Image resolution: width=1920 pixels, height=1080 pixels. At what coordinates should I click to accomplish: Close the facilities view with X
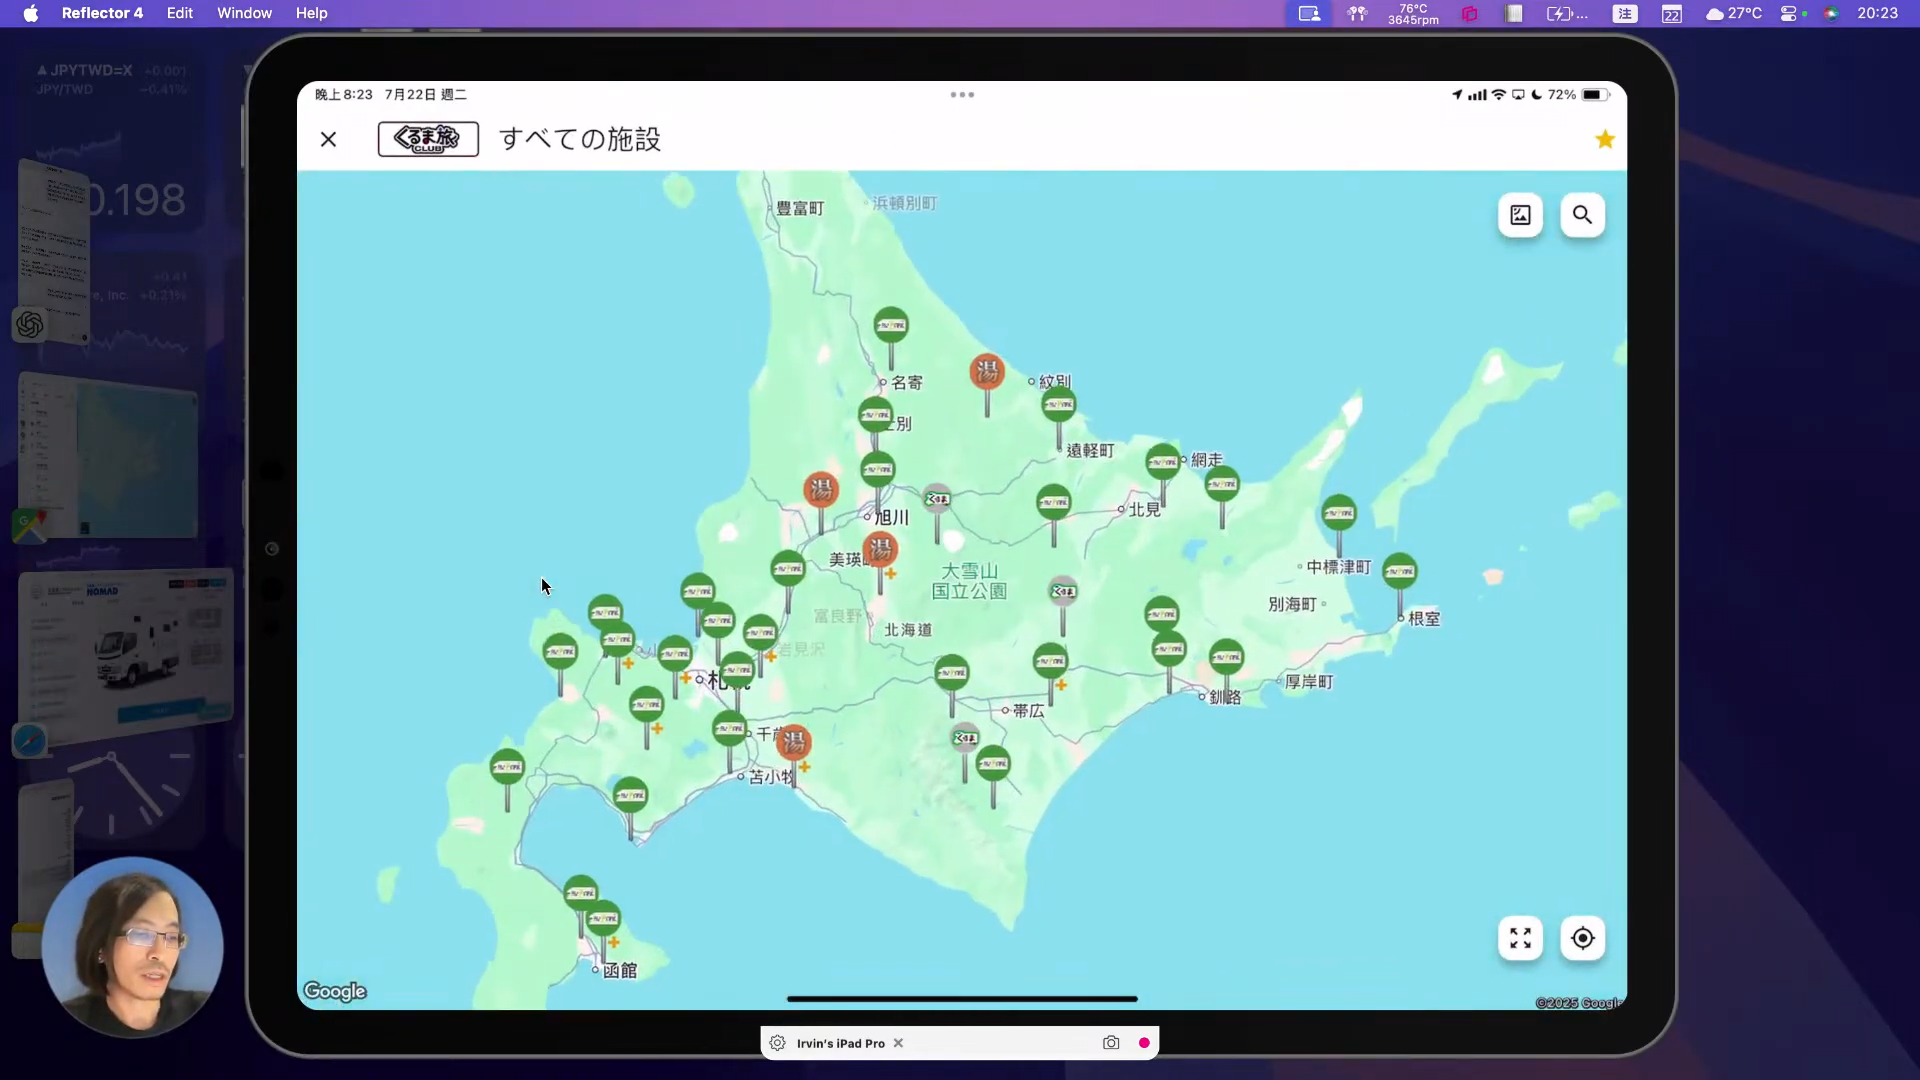click(x=328, y=140)
